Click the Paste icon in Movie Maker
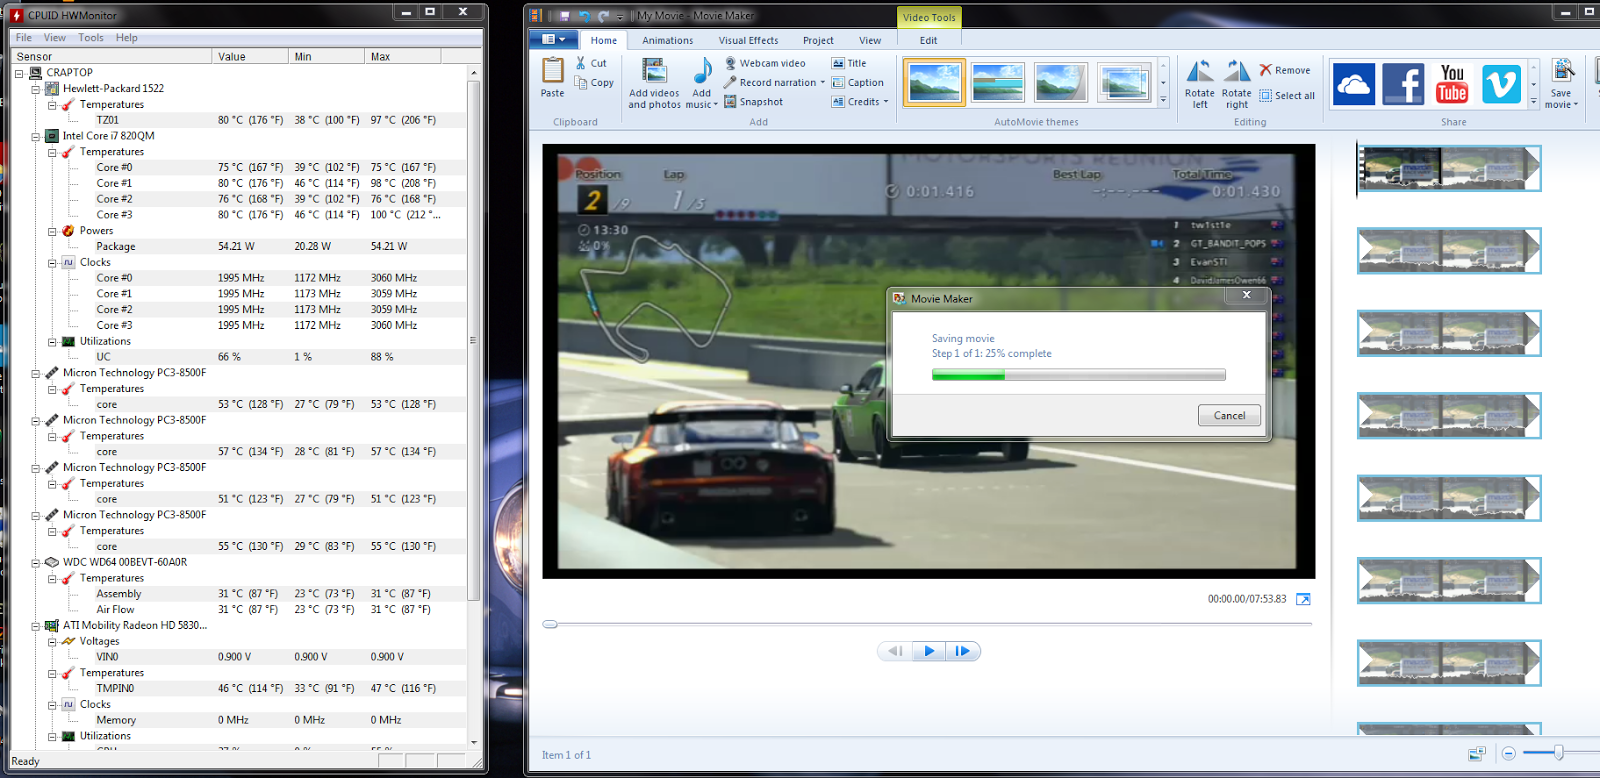Viewport: 1600px width, 778px height. point(552,71)
